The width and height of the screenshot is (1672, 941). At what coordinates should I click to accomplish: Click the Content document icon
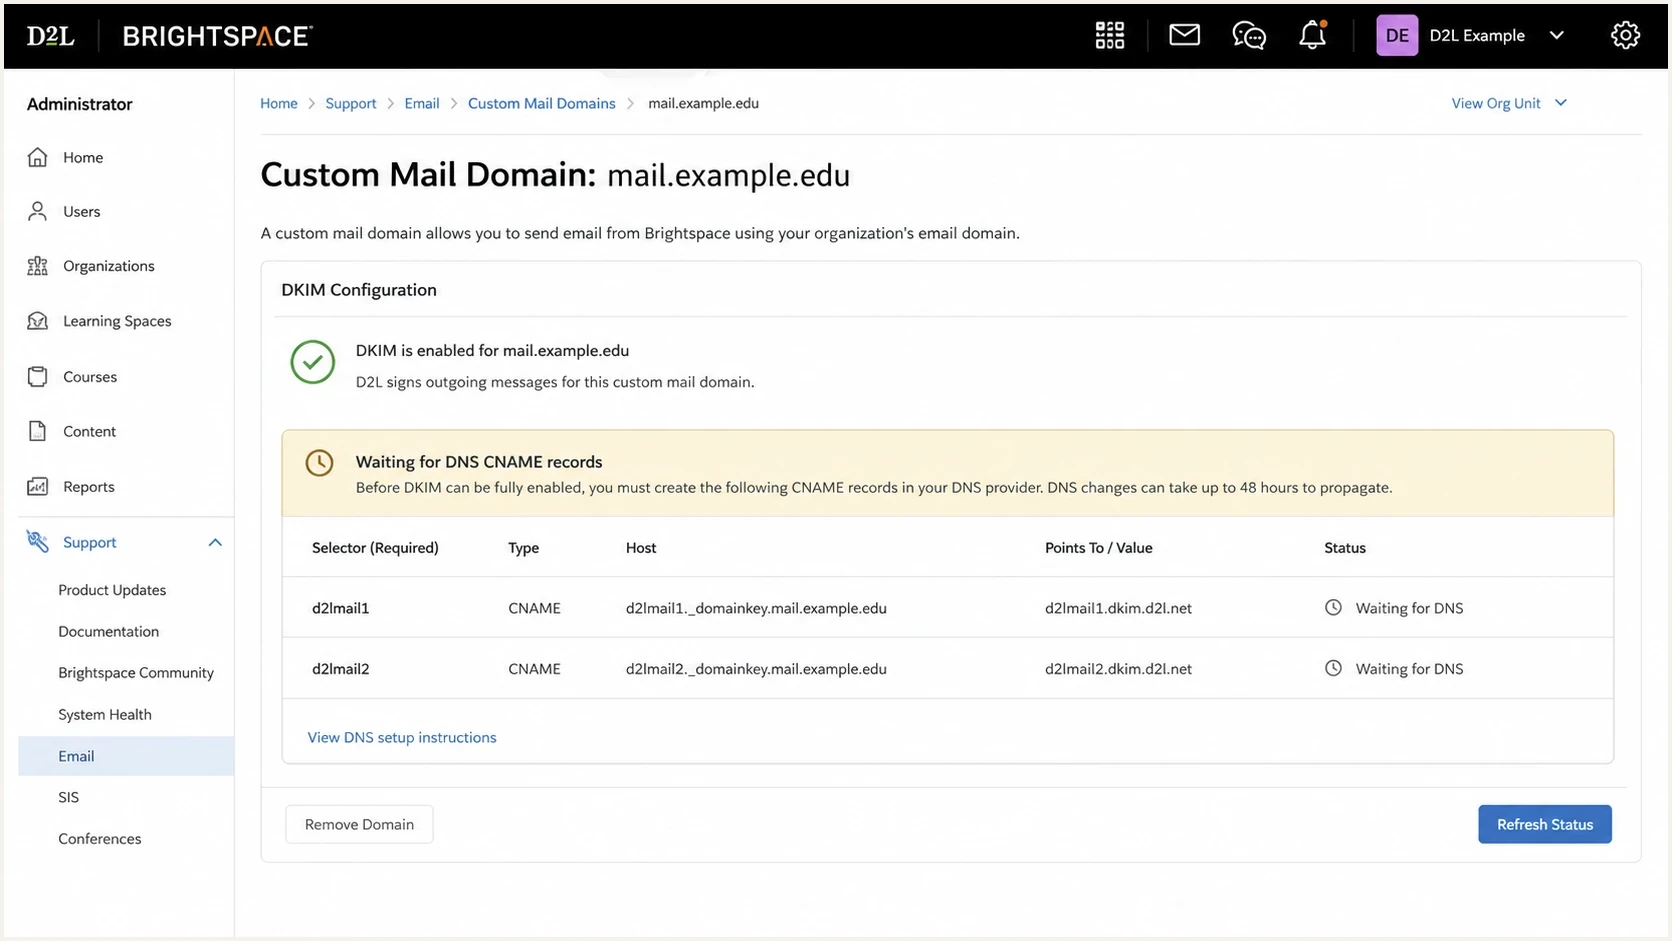[x=38, y=431]
